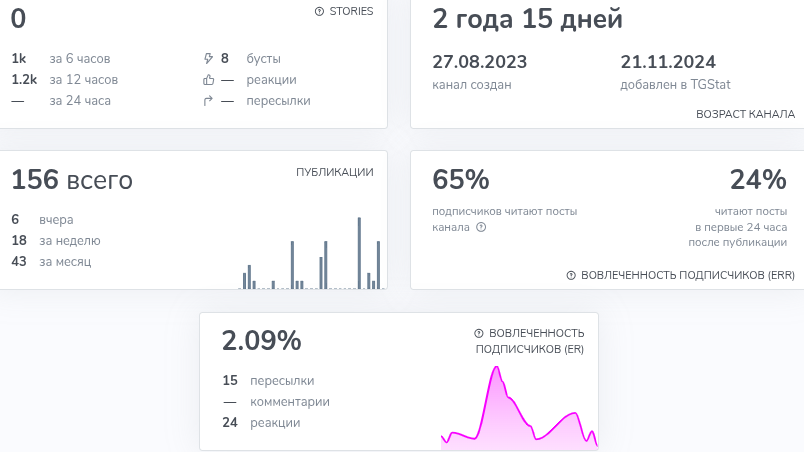Click the 65% value
804x452 pixels.
(461, 180)
